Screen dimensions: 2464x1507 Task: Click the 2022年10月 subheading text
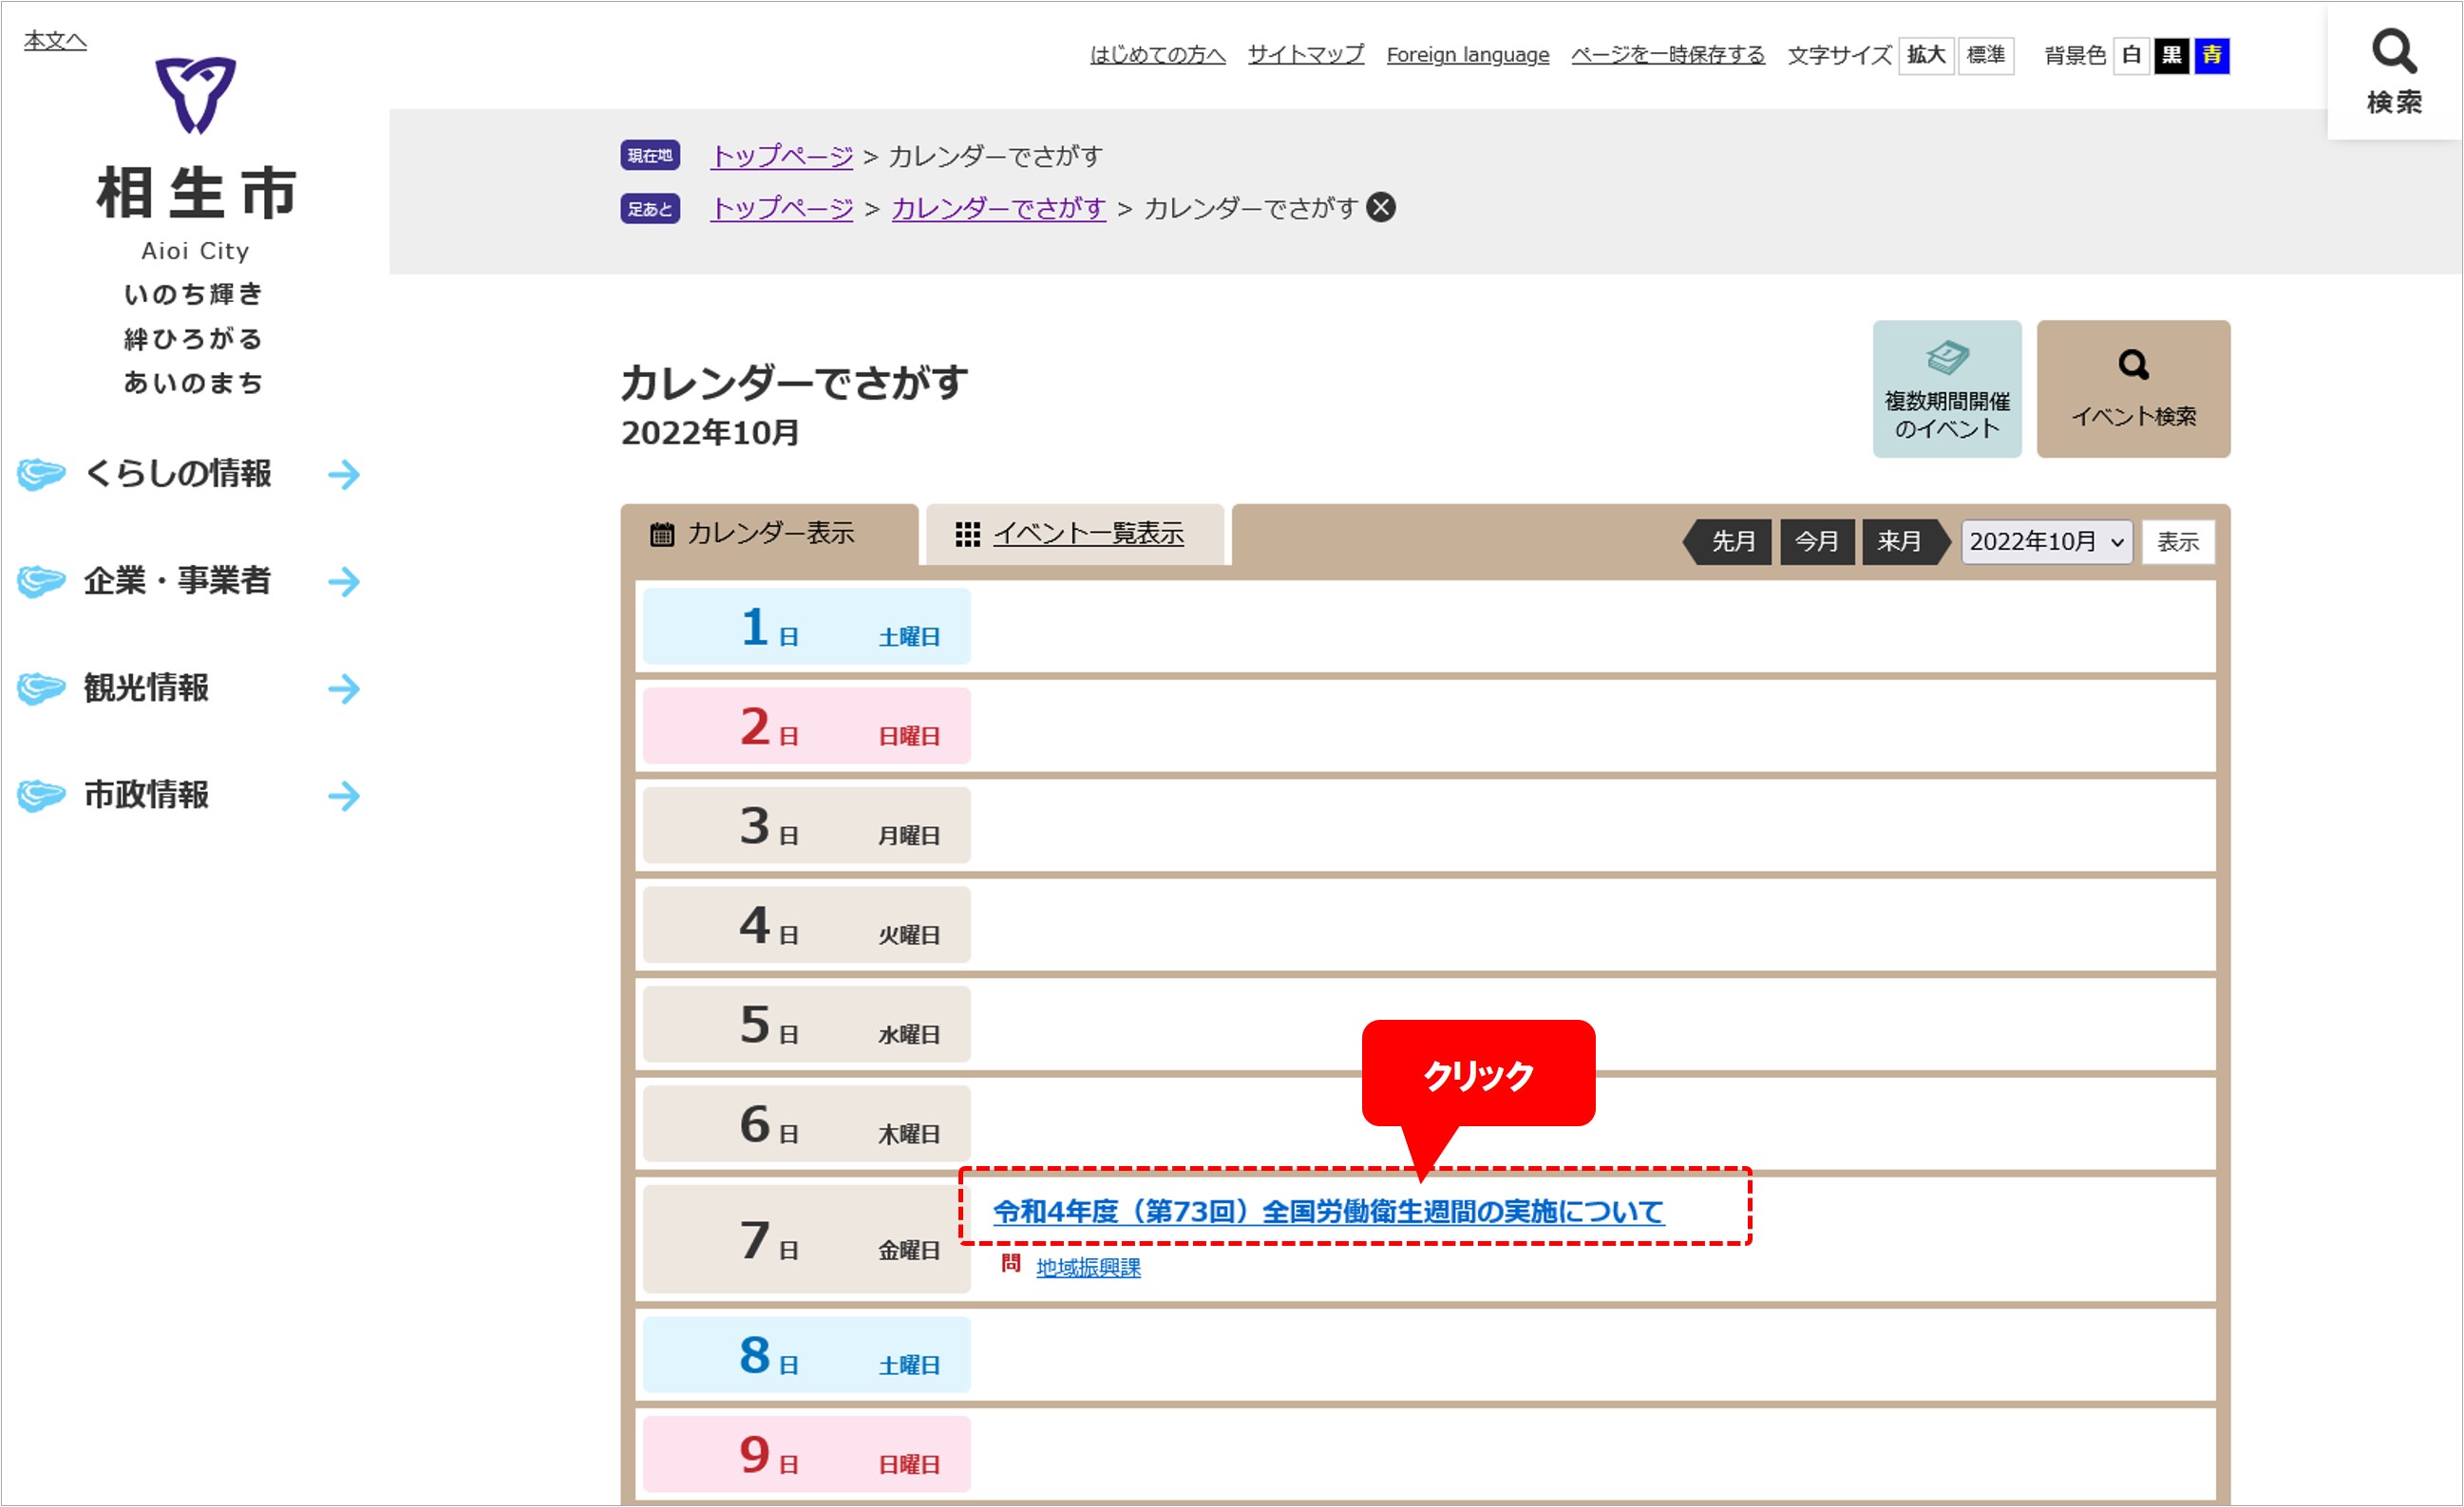710,433
